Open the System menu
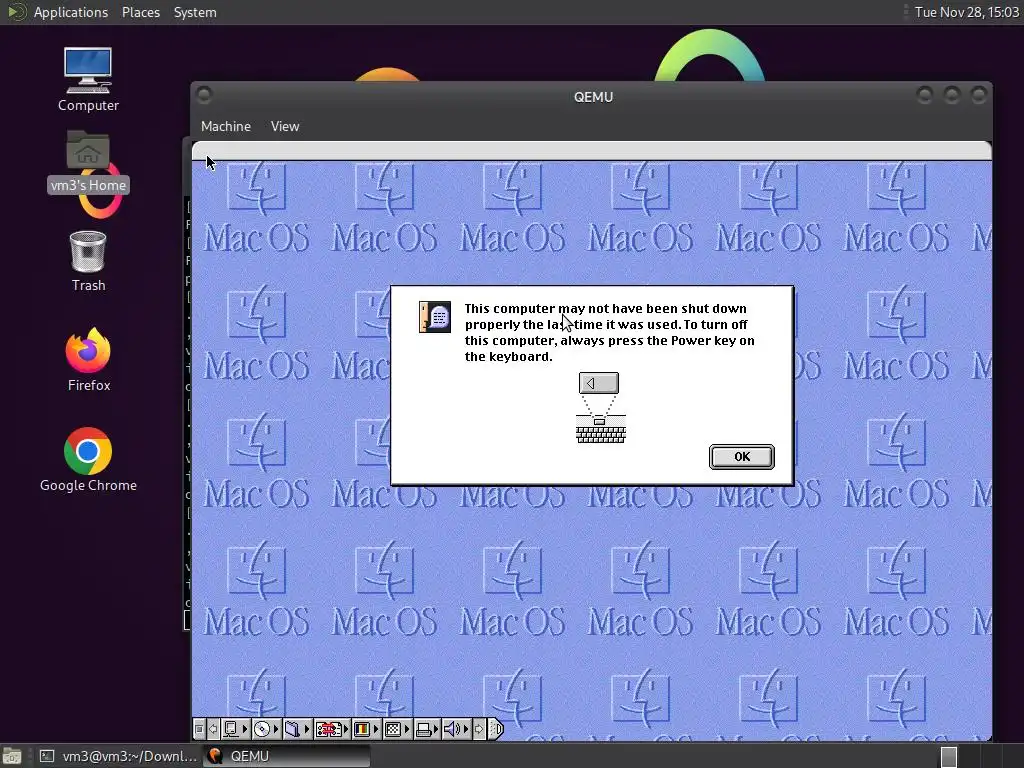The image size is (1024, 768). (x=195, y=12)
